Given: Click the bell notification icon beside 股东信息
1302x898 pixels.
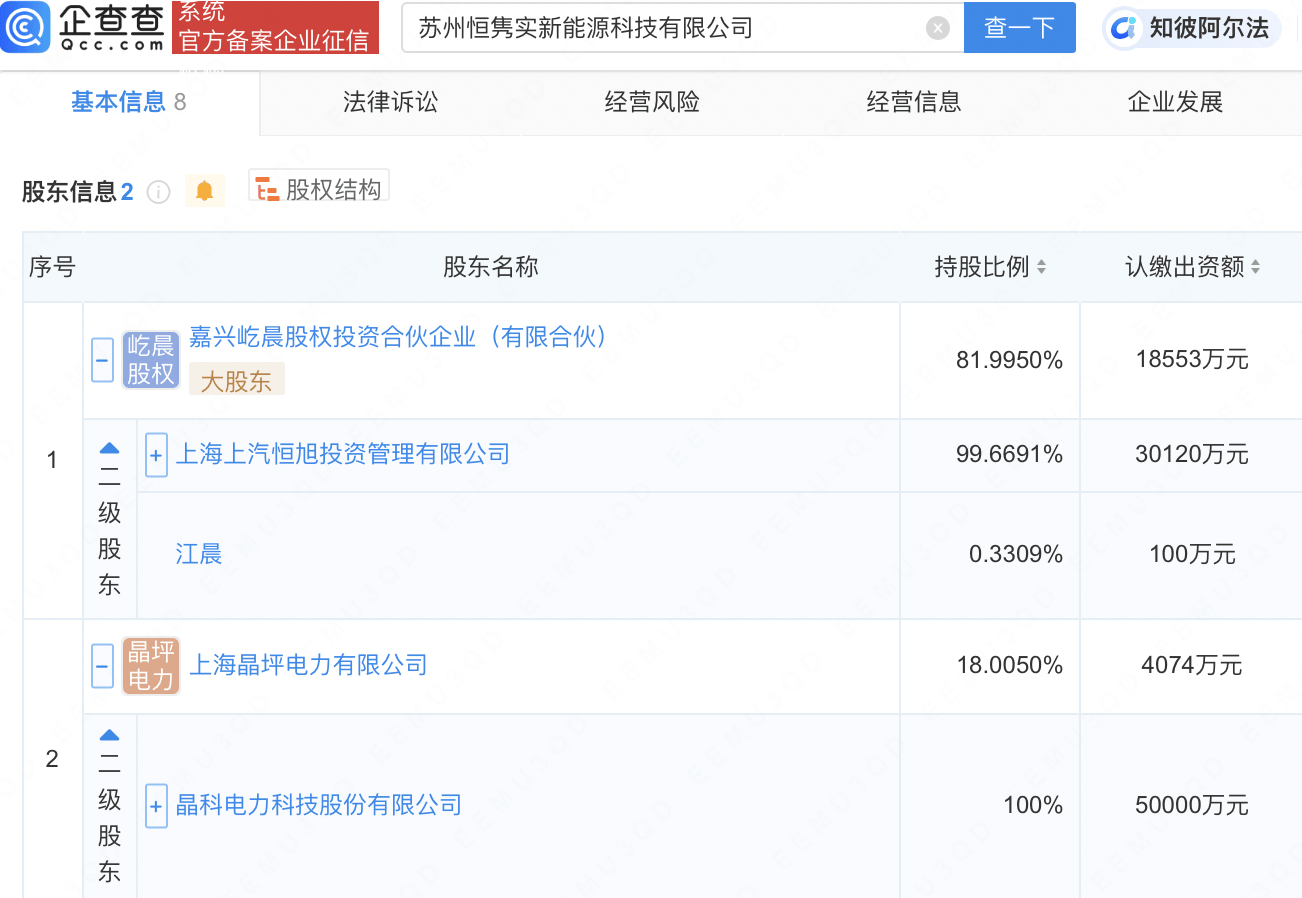Looking at the screenshot, I should (x=206, y=190).
